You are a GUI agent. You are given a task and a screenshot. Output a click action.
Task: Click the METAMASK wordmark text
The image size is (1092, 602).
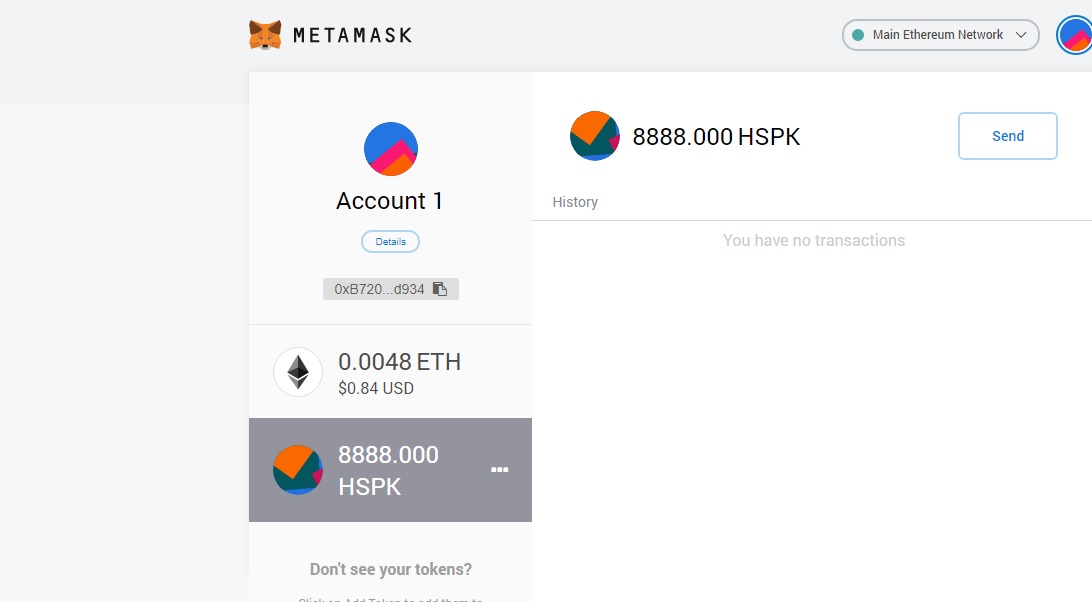(x=352, y=35)
